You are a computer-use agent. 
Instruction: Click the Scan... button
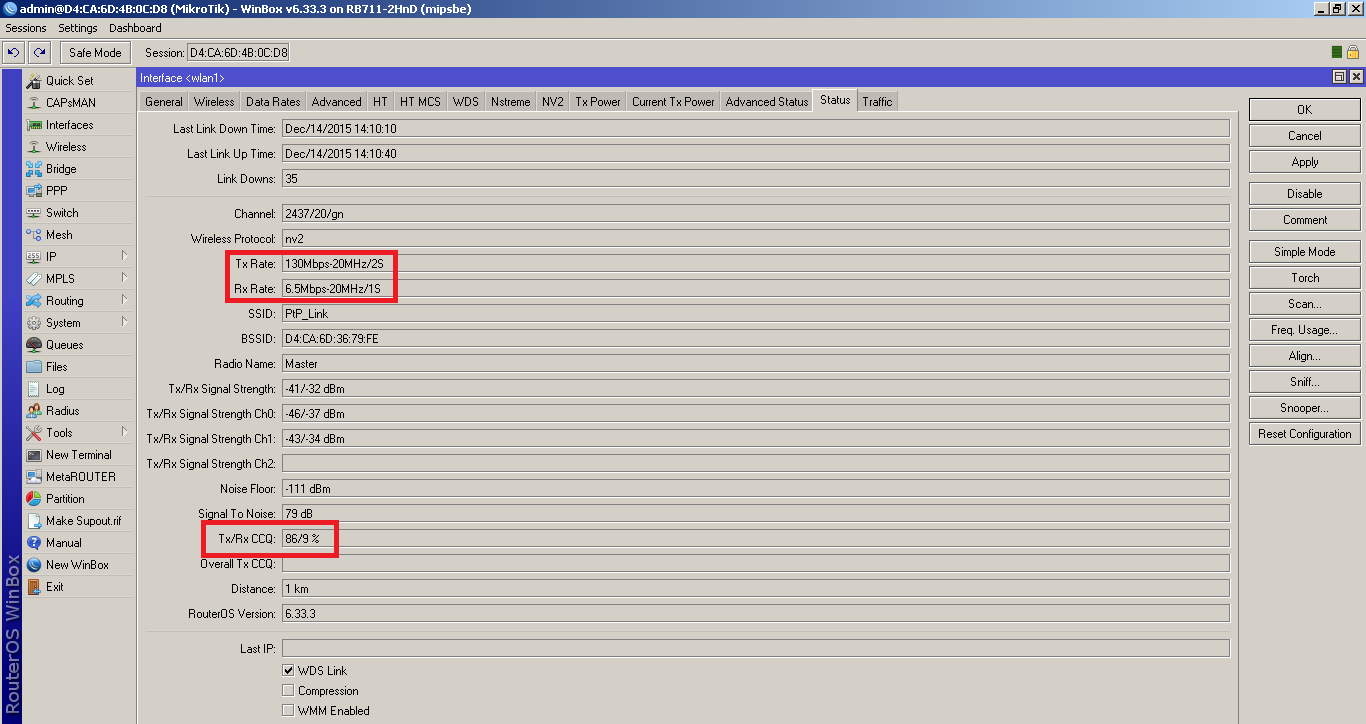coord(1304,304)
